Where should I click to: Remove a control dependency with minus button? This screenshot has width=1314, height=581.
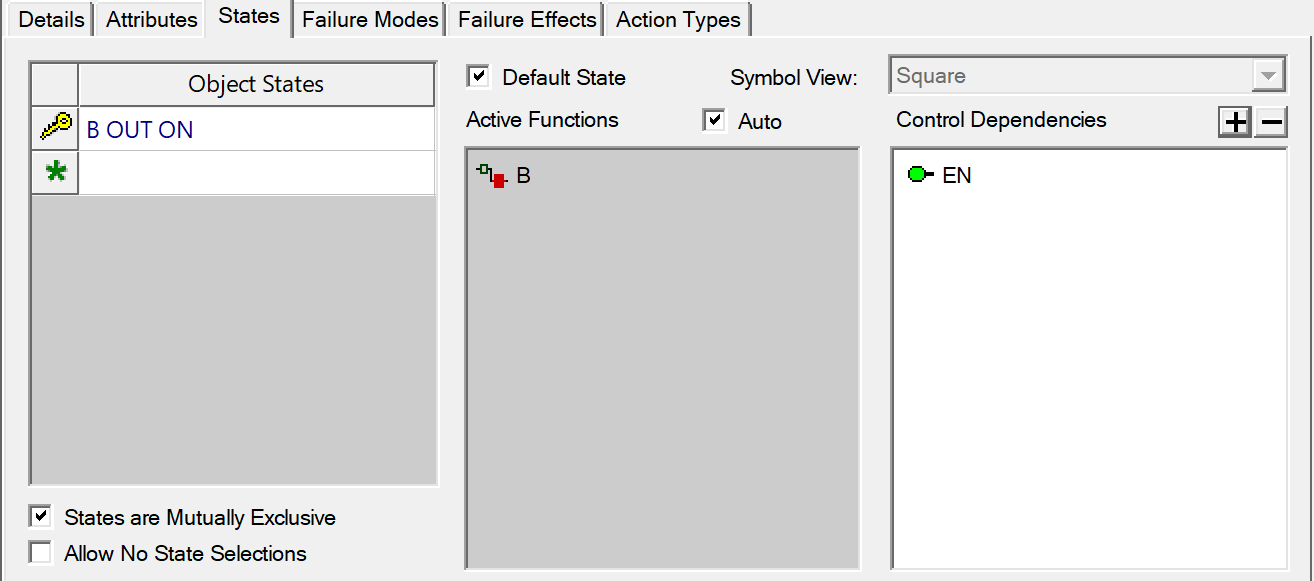click(x=1270, y=122)
